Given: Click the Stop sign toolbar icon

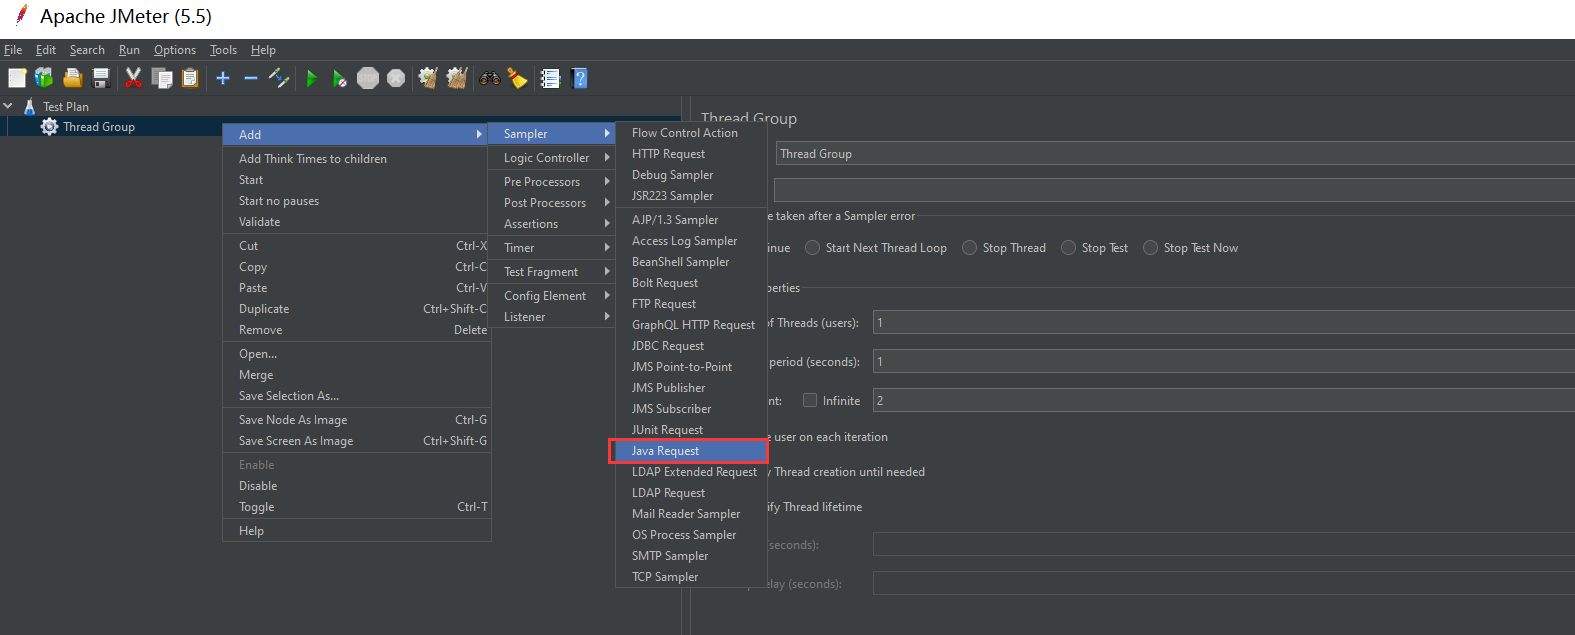Looking at the screenshot, I should point(368,78).
